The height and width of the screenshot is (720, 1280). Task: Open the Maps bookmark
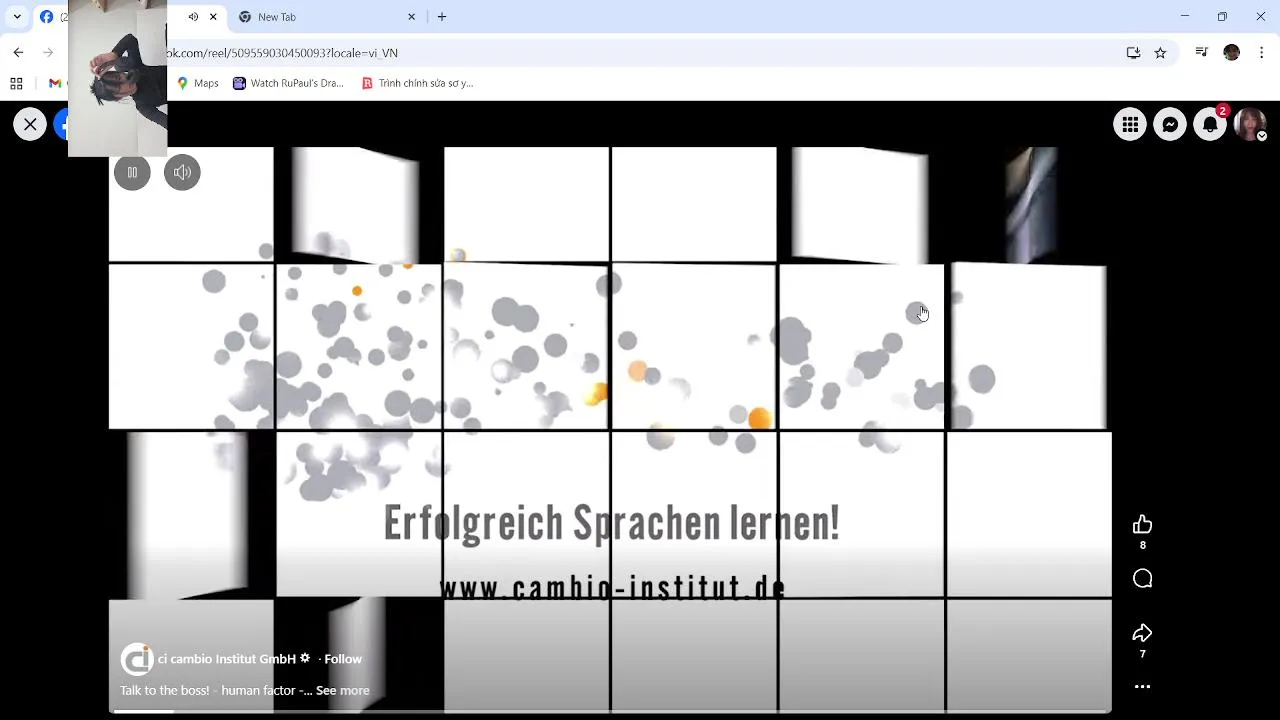tap(198, 83)
